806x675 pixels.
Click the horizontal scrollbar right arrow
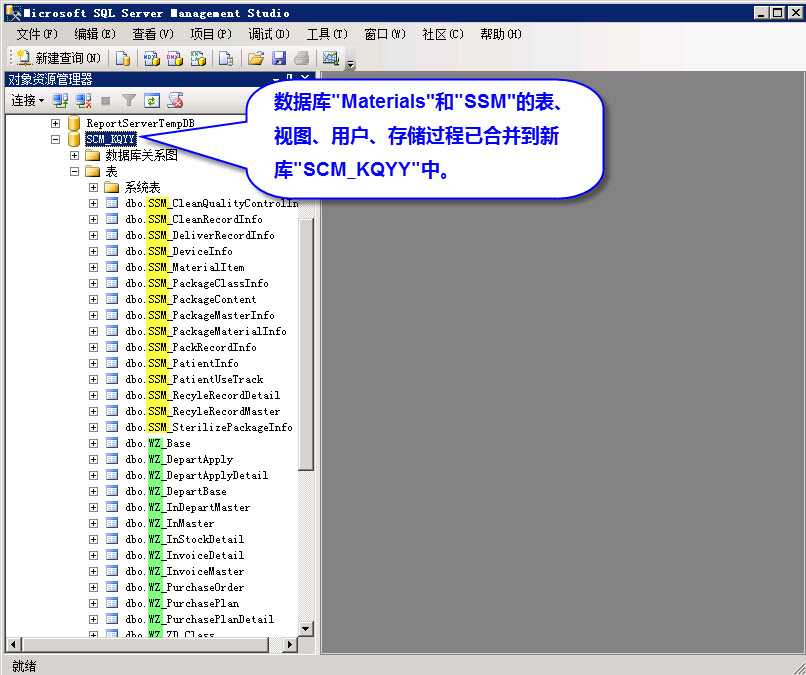(x=290, y=644)
